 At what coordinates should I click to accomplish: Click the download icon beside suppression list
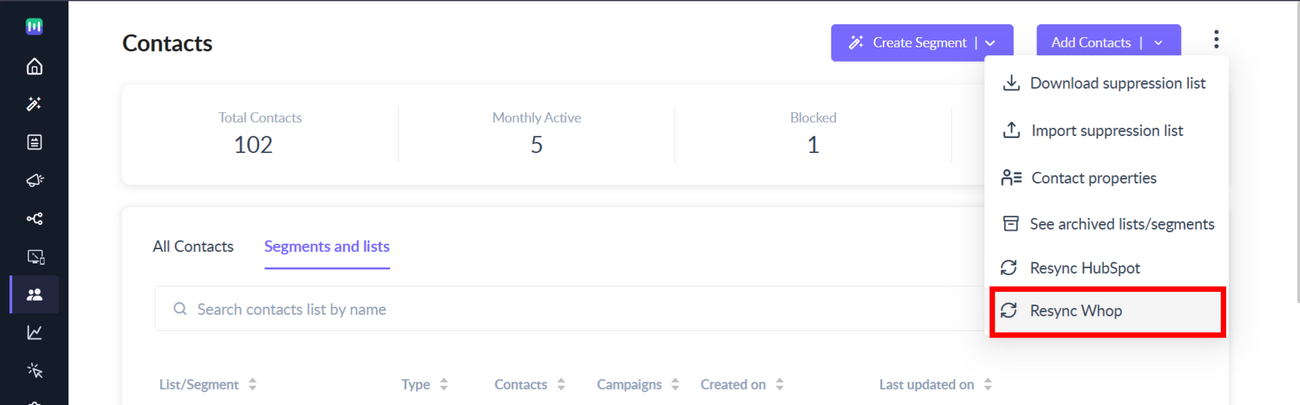(x=1011, y=83)
